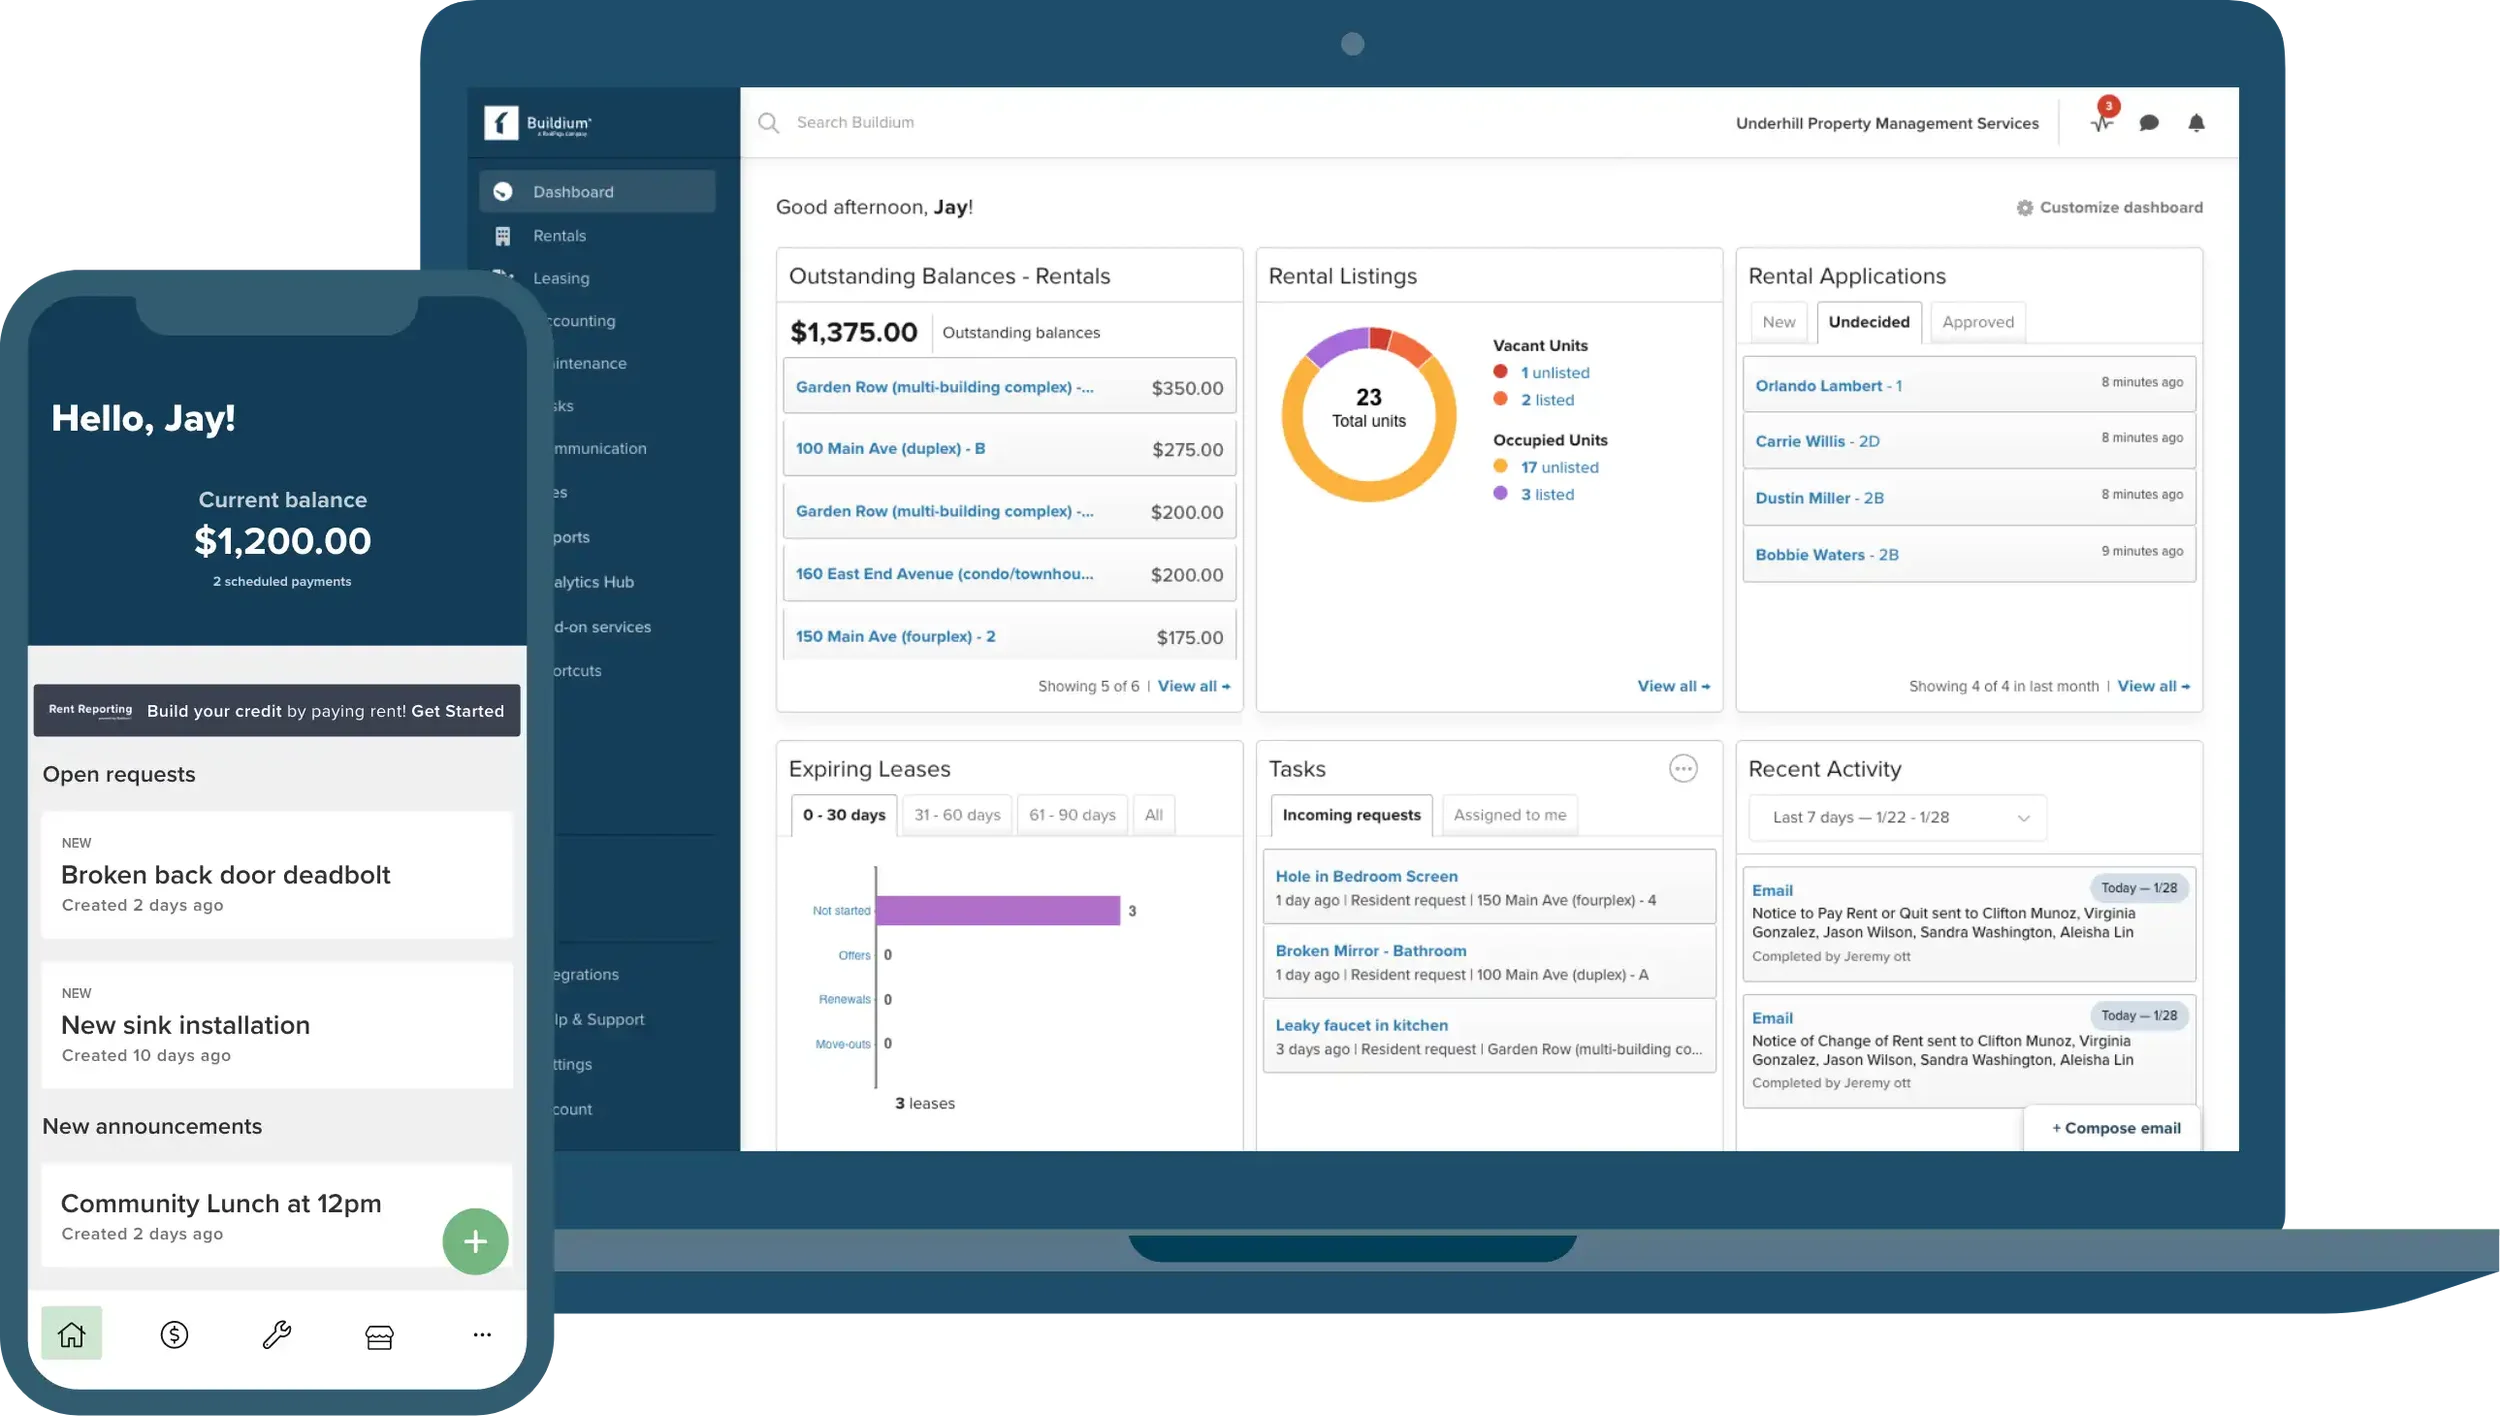The height and width of the screenshot is (1416, 2500).
Task: Open the Tasks panel ellipsis menu
Action: (x=1683, y=768)
